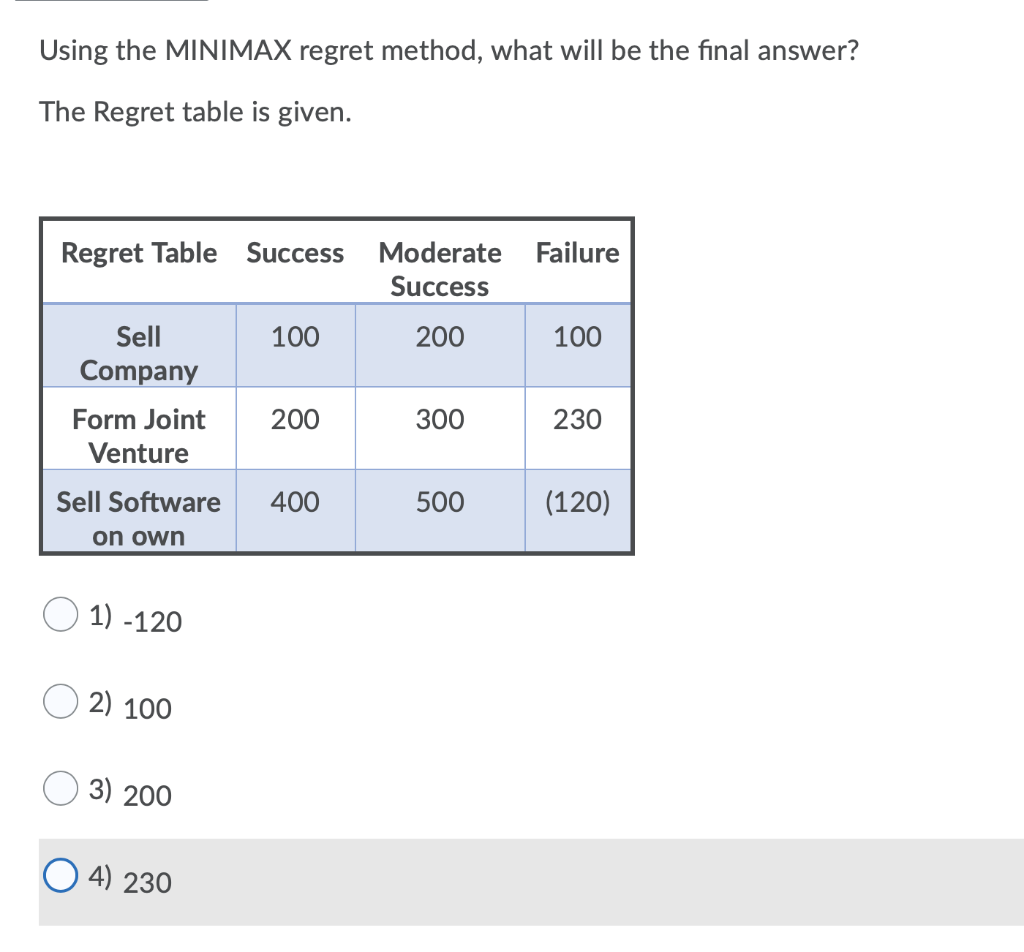Select radio option 2) 100
The image size is (1024, 952).
[60, 701]
